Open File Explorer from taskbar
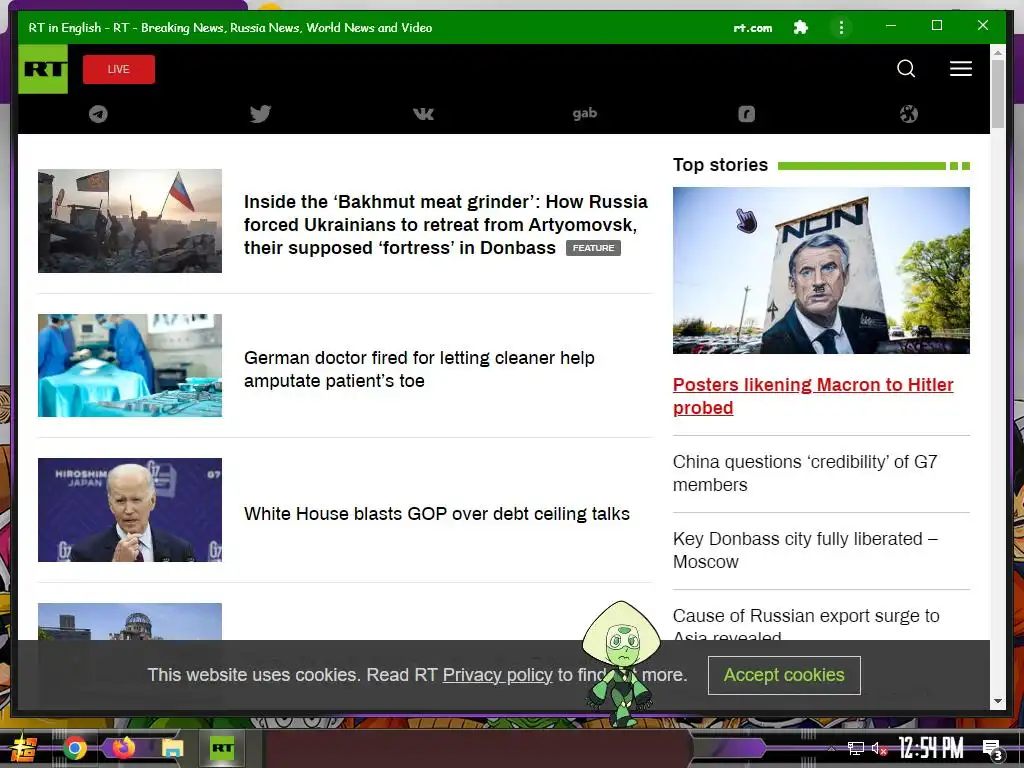 172,748
